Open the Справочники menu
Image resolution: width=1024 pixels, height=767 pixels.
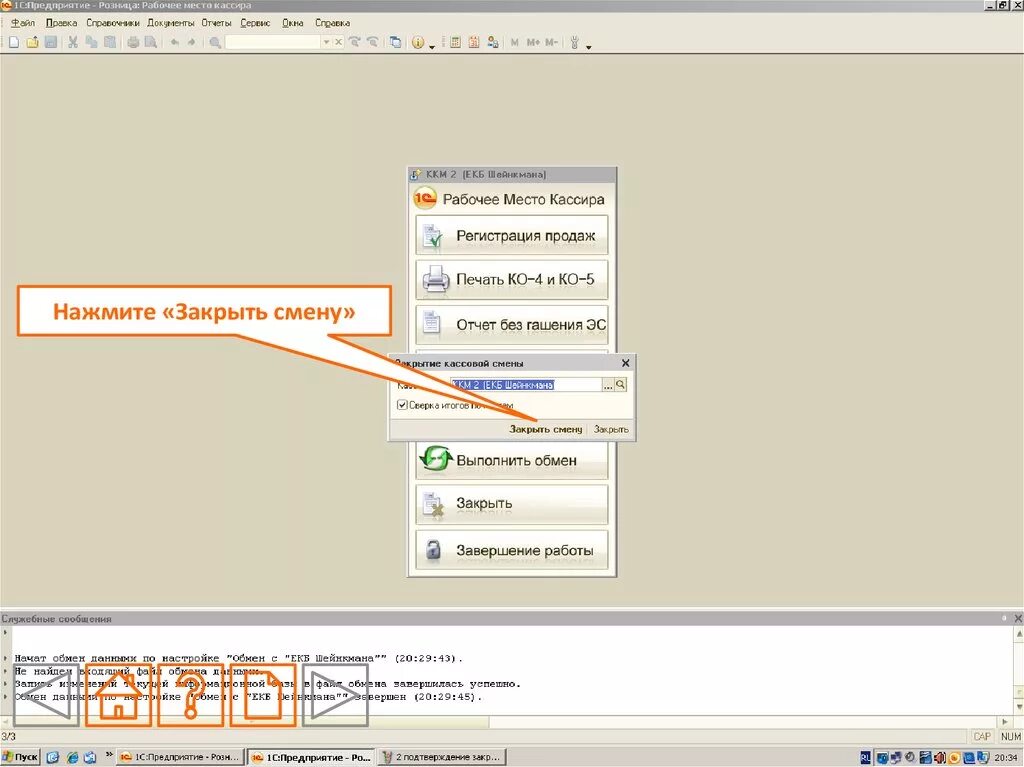click(113, 23)
